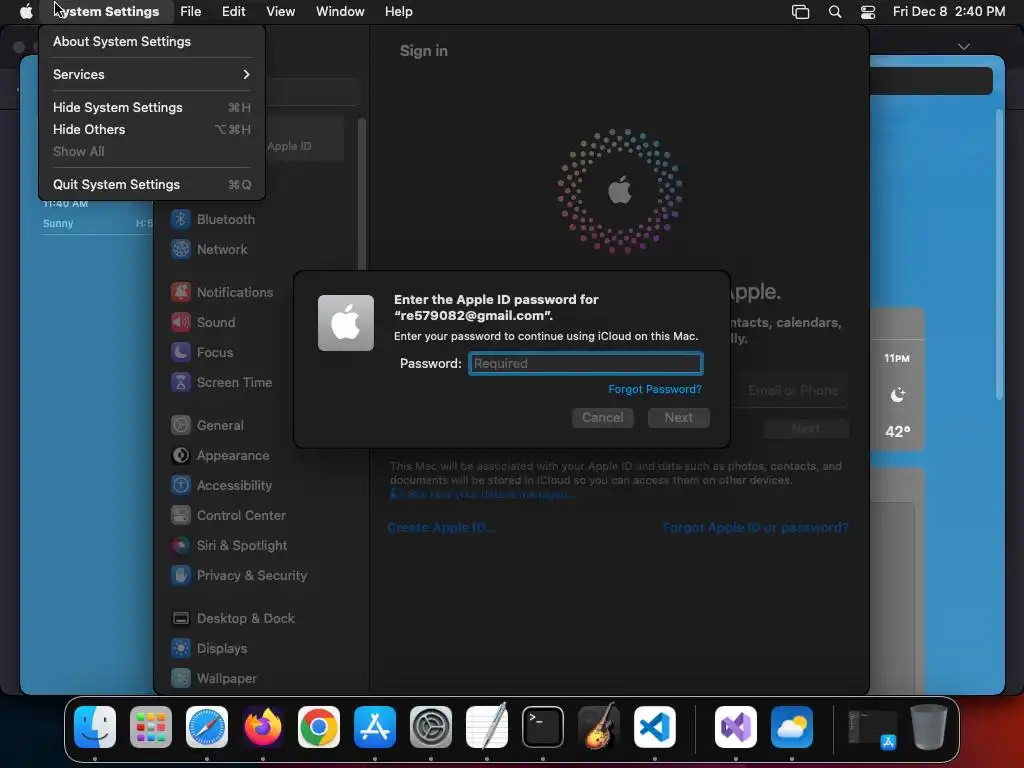Launch Visual Studio Code from the Dock
Viewport: 1024px width, 768px height.
click(654, 727)
